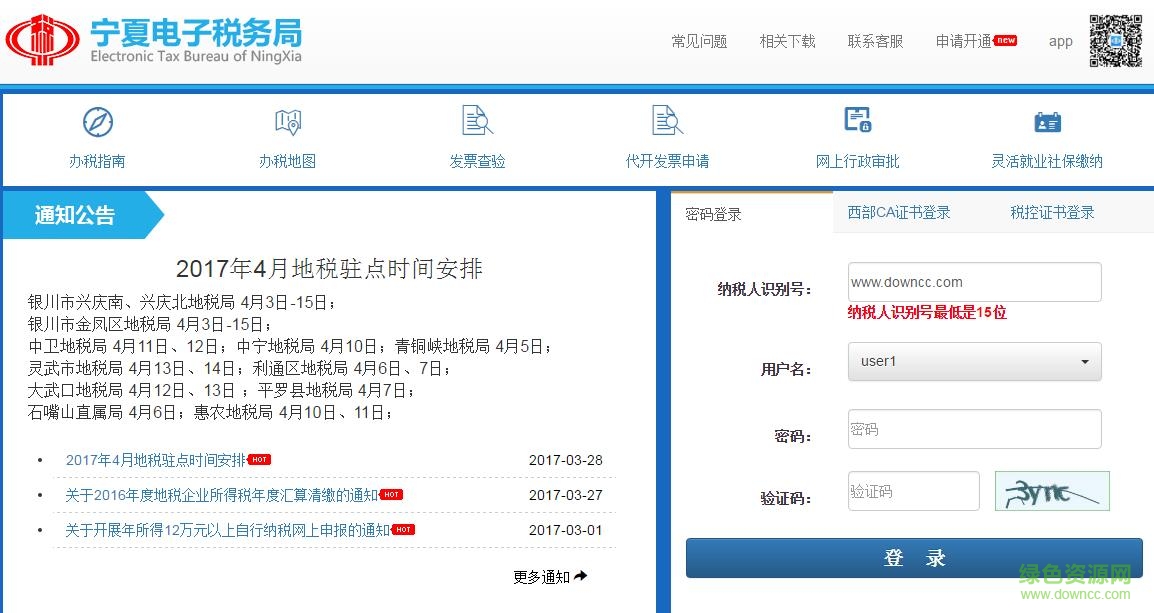
Task: Click the 密码 password input field
Action: (974, 429)
